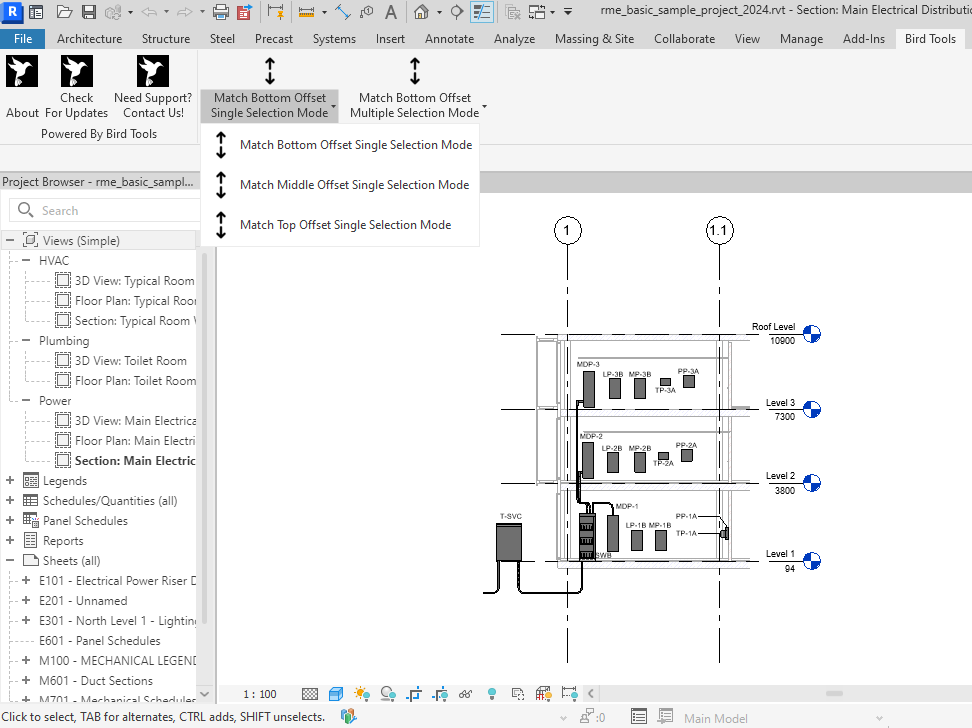This screenshot has width=972, height=728.
Task: Choose Match Middle Offset Single Selection Mode
Action: click(x=354, y=185)
